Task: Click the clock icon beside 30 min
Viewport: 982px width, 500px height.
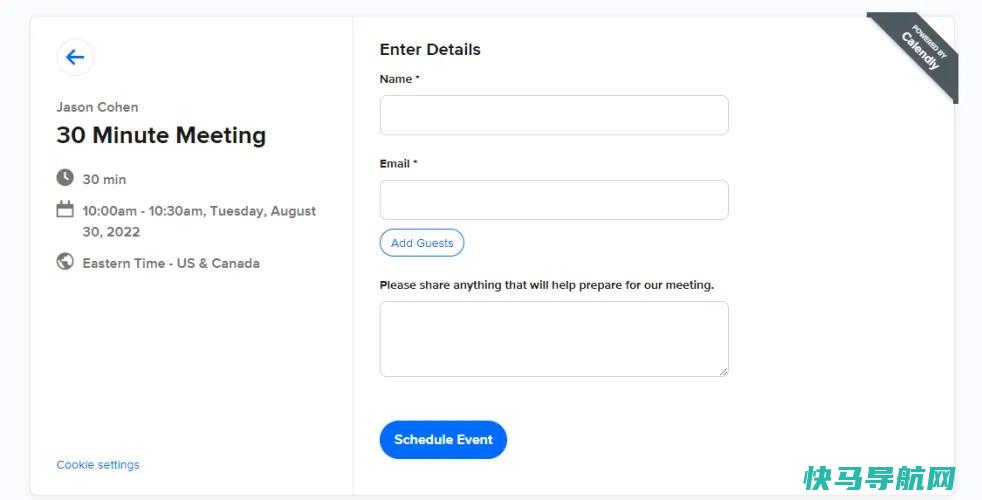Action: pos(65,177)
